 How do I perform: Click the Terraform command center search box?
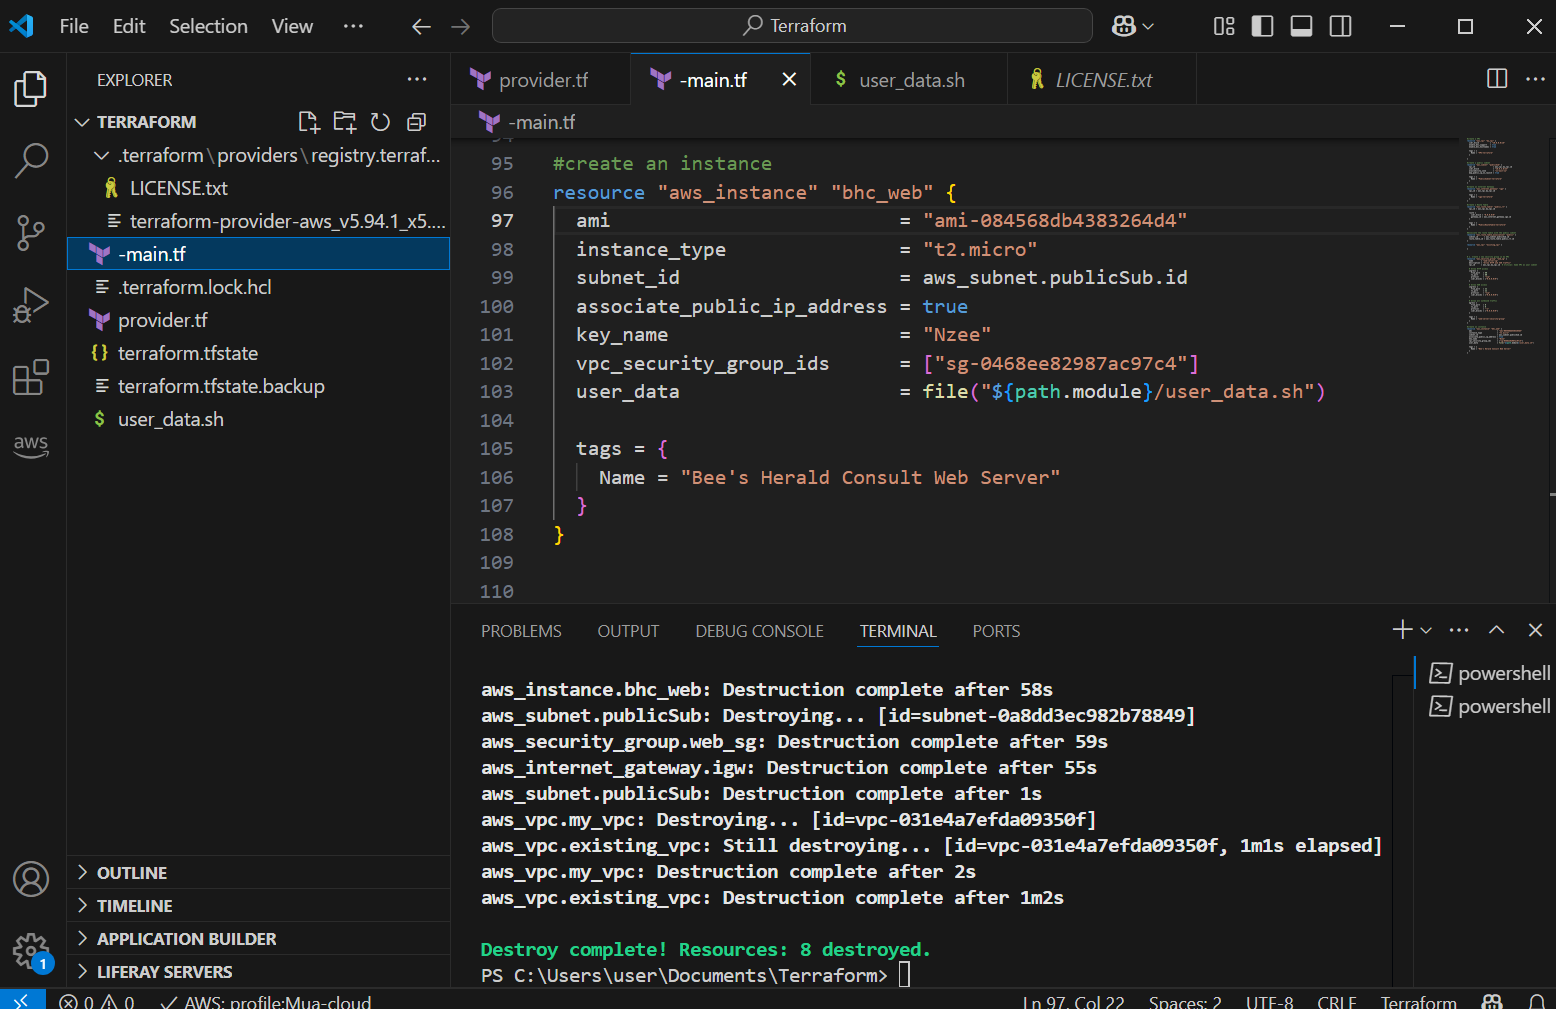[792, 26]
